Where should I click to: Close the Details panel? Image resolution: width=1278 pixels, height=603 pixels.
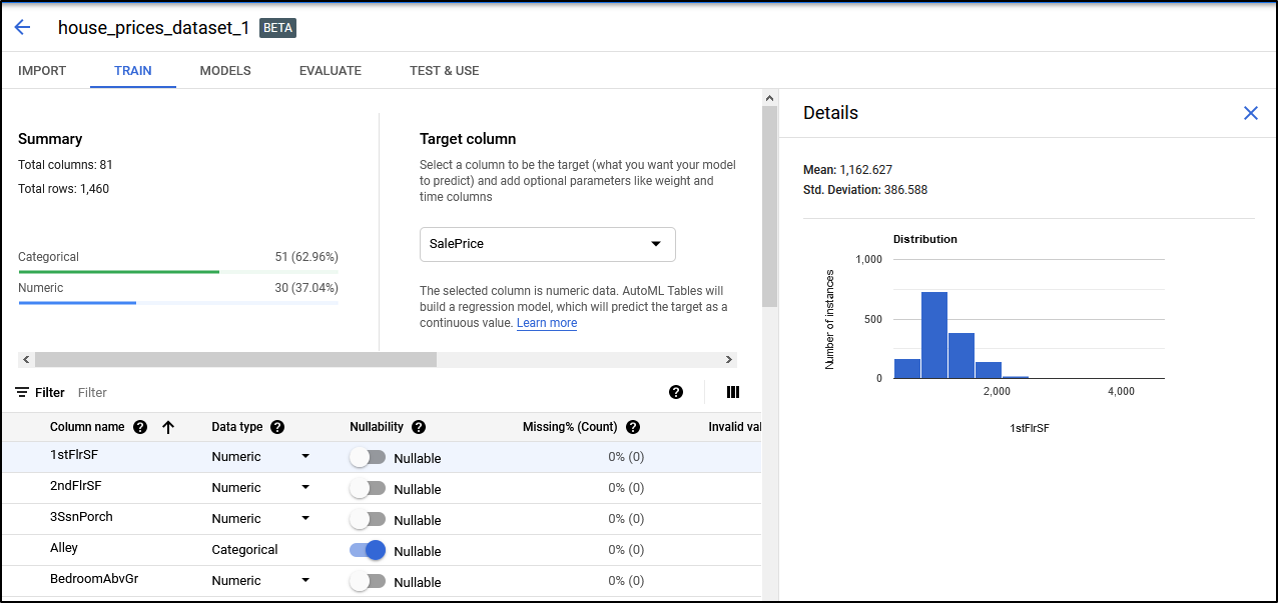tap(1250, 113)
